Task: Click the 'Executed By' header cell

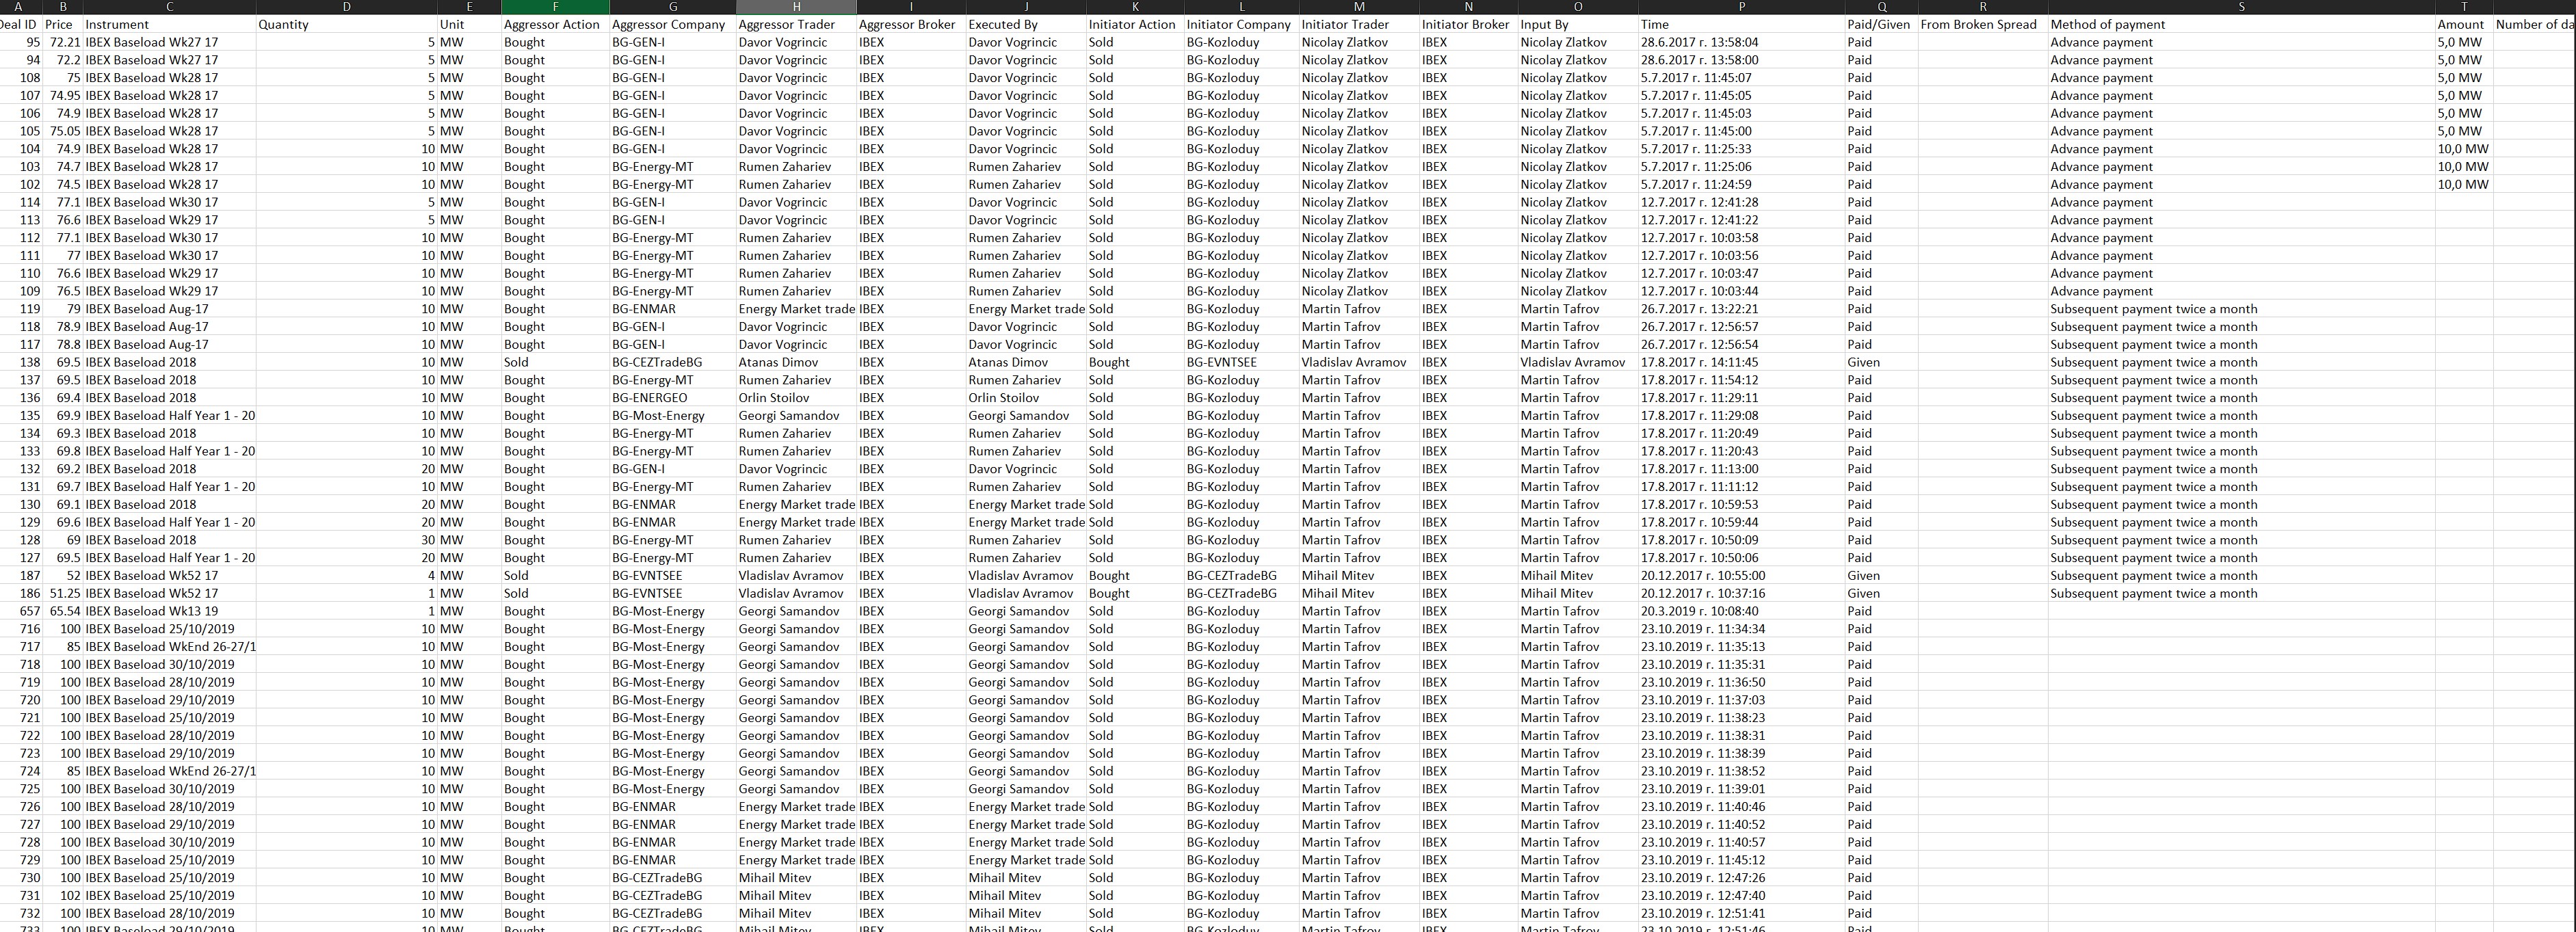Action: 1026,24
